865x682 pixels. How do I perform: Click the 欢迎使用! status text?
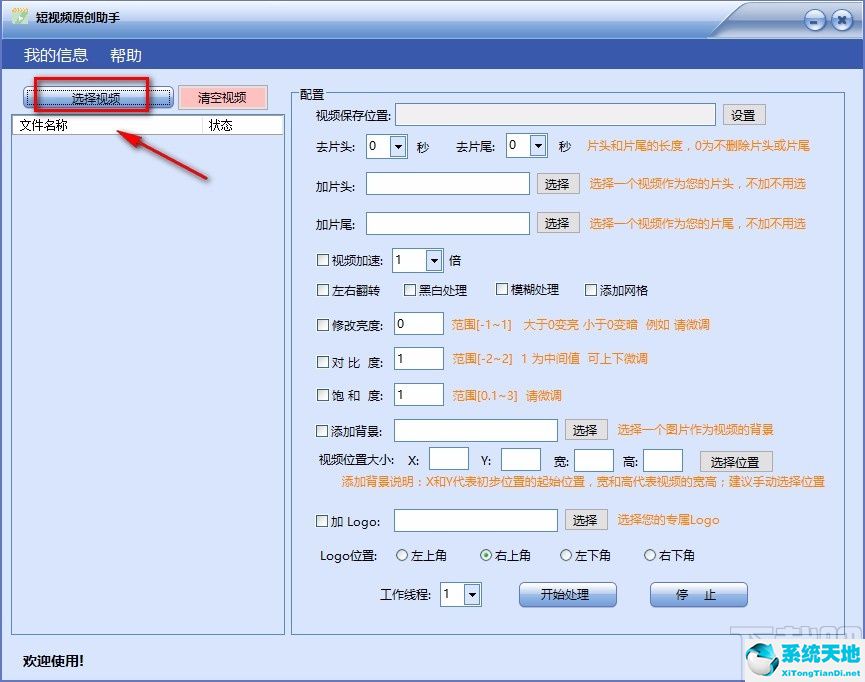click(54, 660)
